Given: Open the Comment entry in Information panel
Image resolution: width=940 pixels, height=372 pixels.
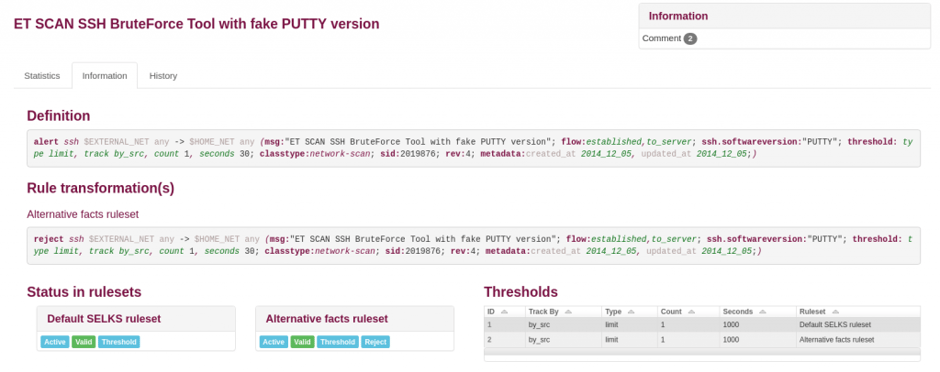Looking at the screenshot, I should 661,38.
